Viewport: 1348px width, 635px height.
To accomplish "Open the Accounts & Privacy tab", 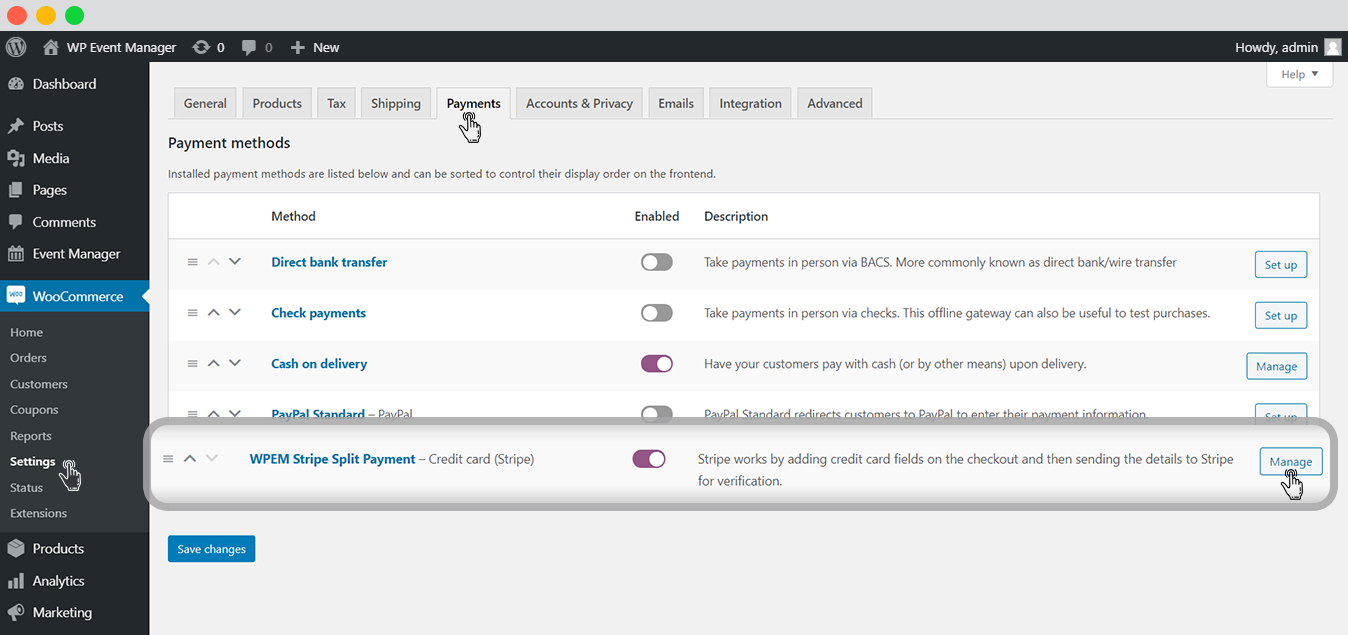I will click(579, 103).
